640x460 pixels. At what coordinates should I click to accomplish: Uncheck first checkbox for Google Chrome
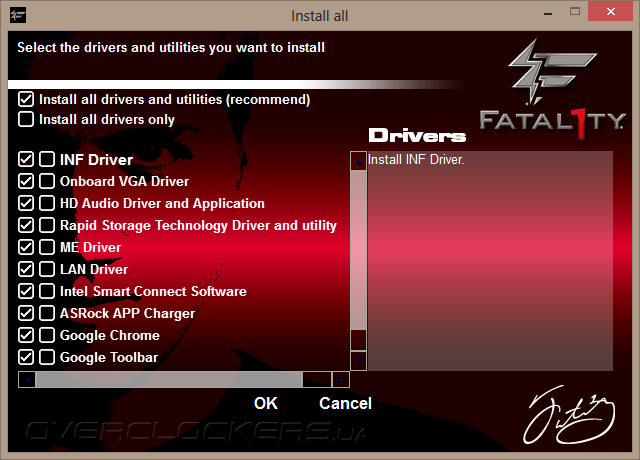[26, 335]
